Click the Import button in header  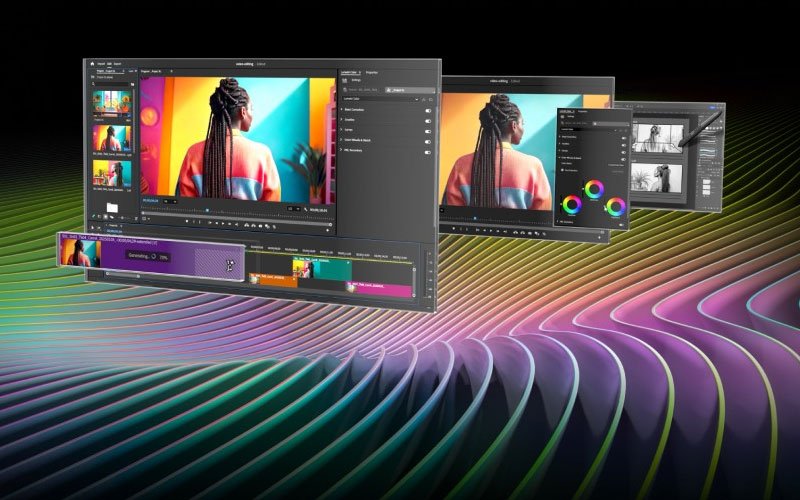click(103, 63)
